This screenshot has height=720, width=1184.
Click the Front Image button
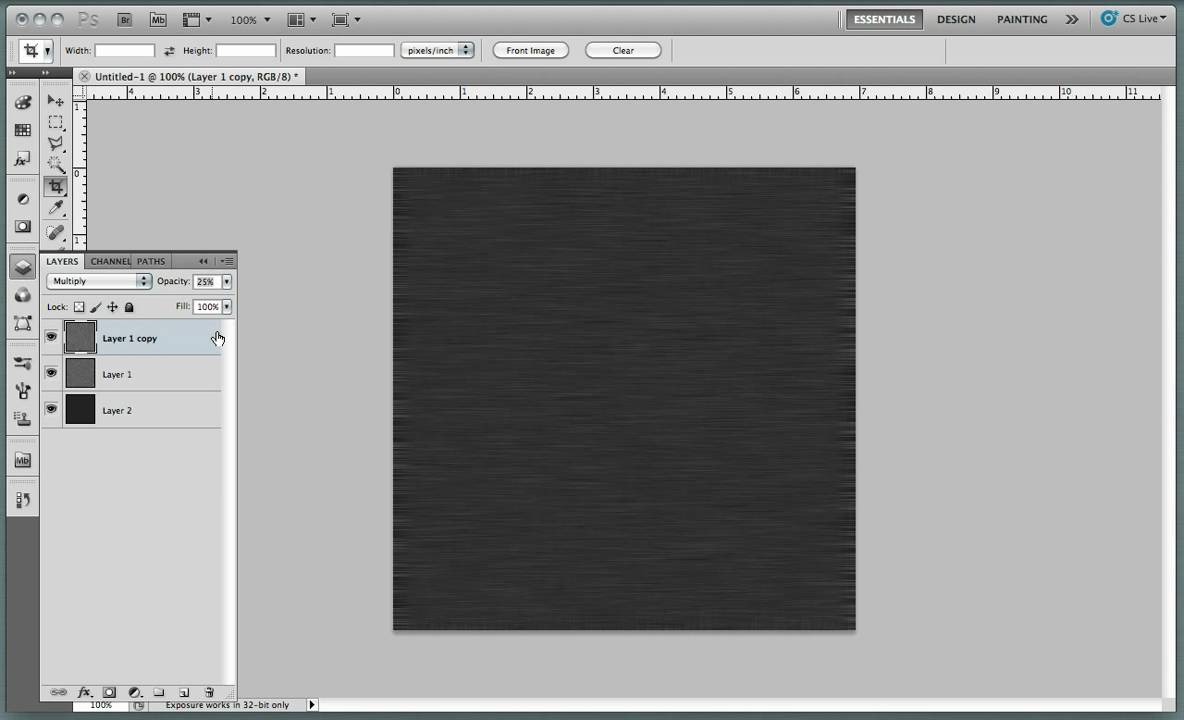(x=530, y=51)
